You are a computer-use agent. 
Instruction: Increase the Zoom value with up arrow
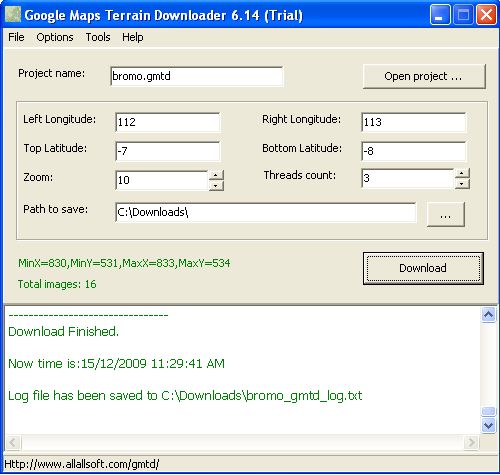216,175
